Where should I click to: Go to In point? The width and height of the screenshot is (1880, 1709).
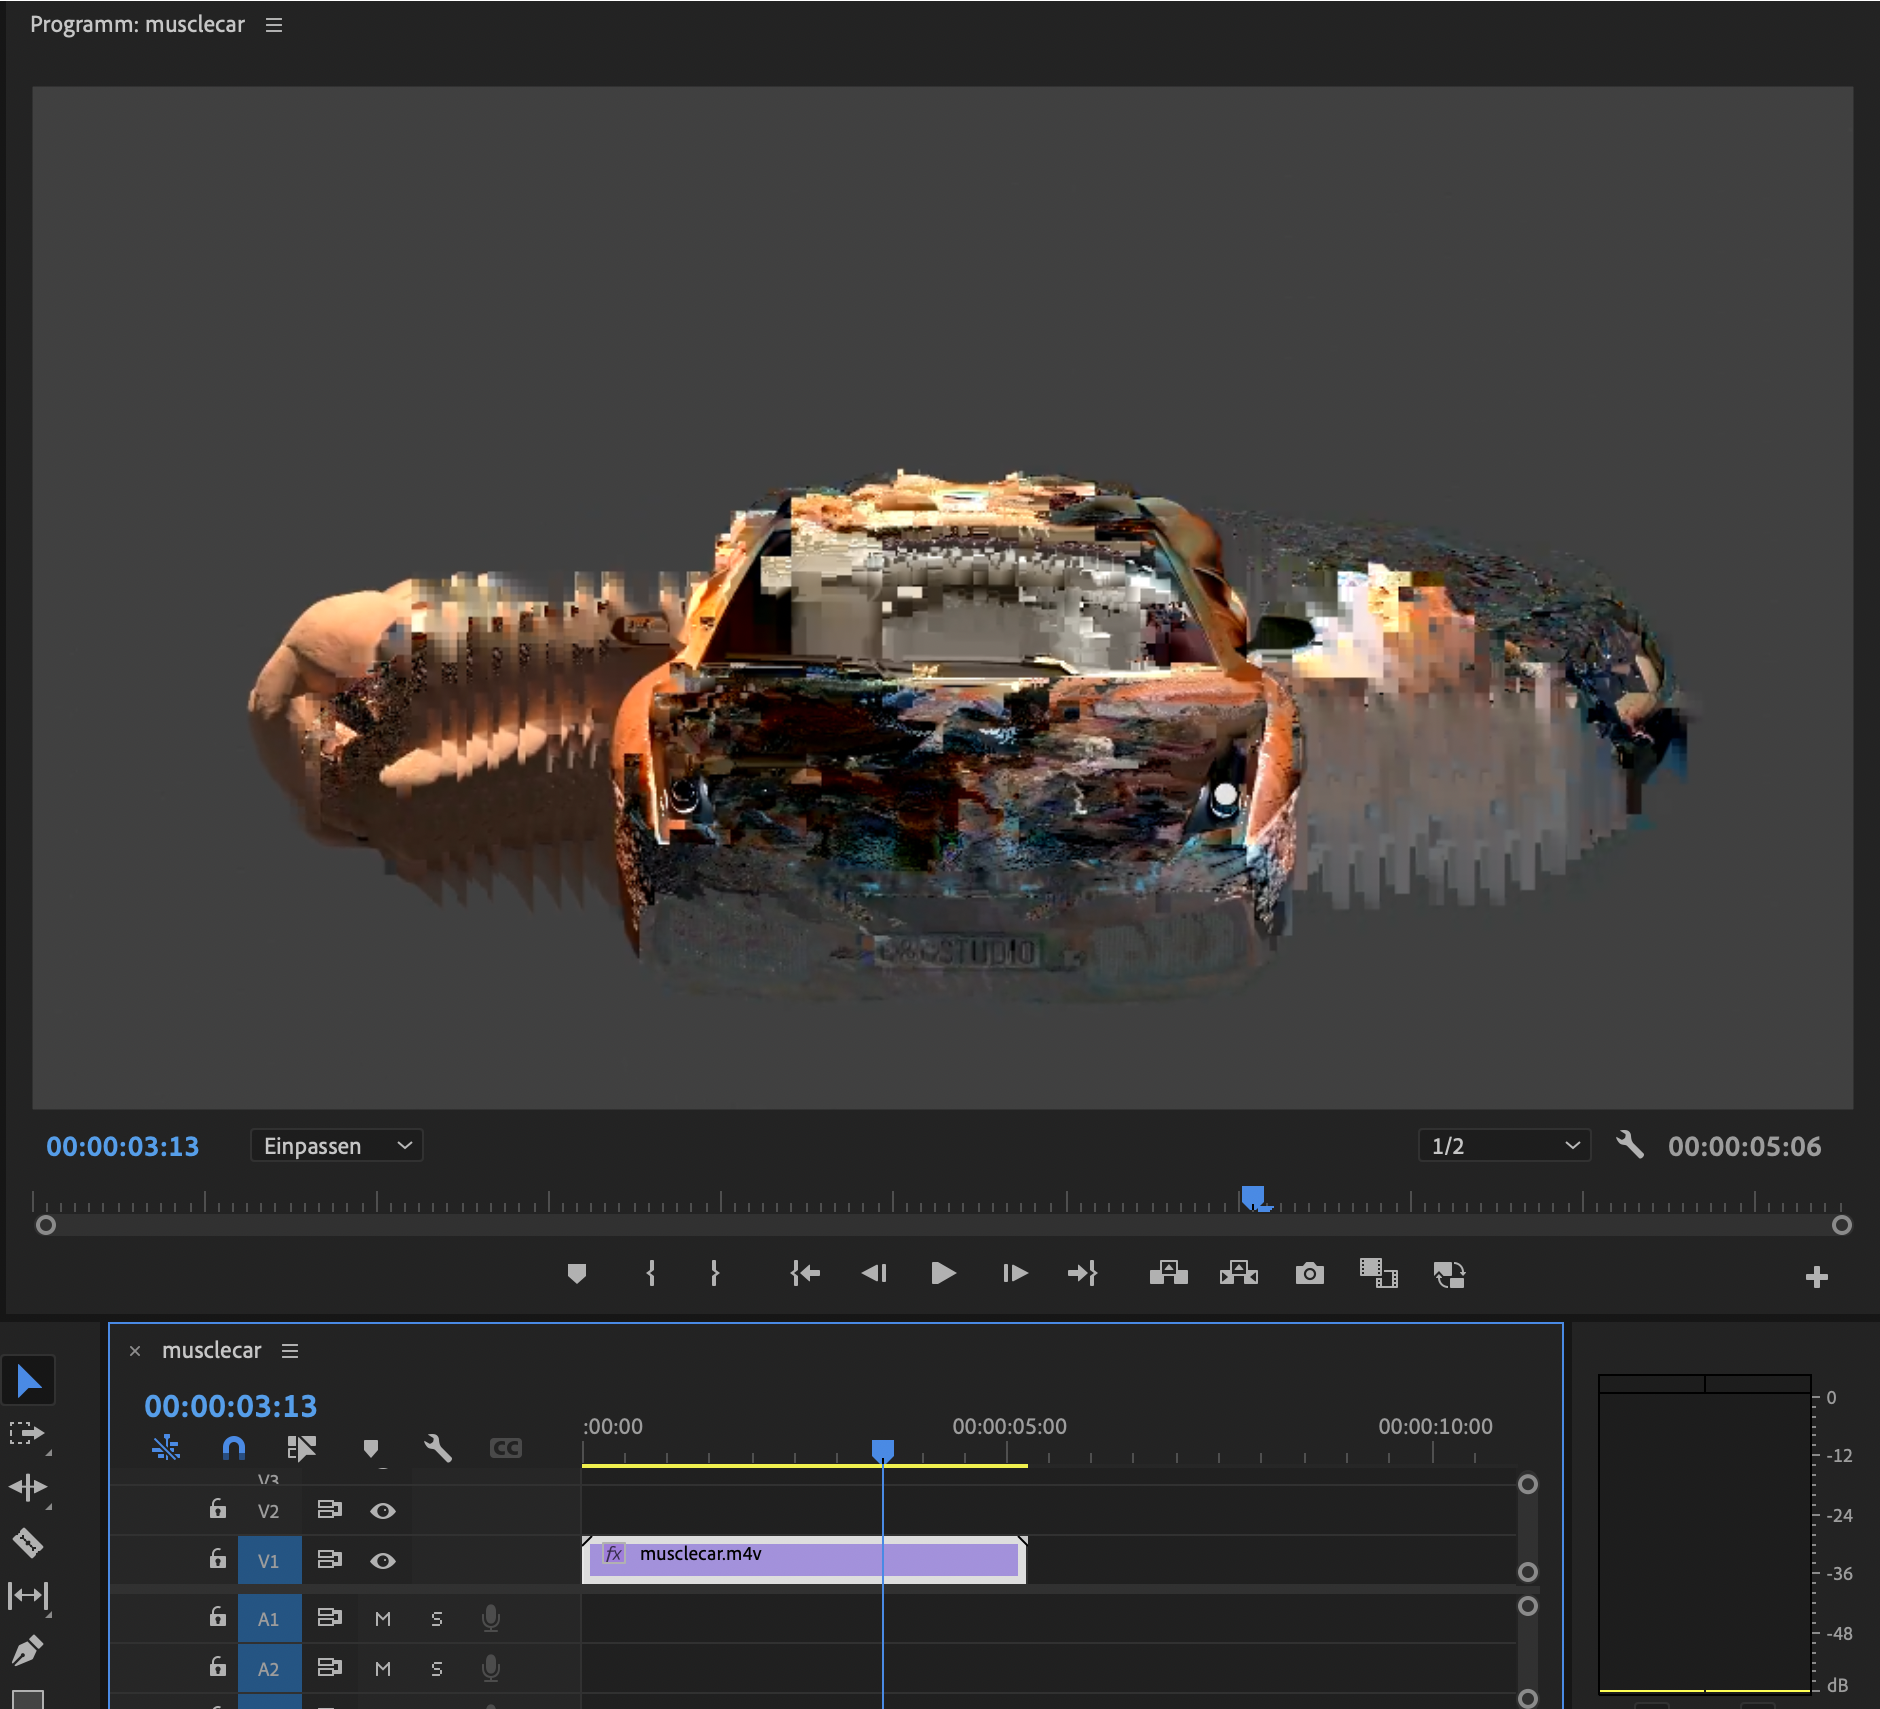pyautogui.click(x=804, y=1273)
